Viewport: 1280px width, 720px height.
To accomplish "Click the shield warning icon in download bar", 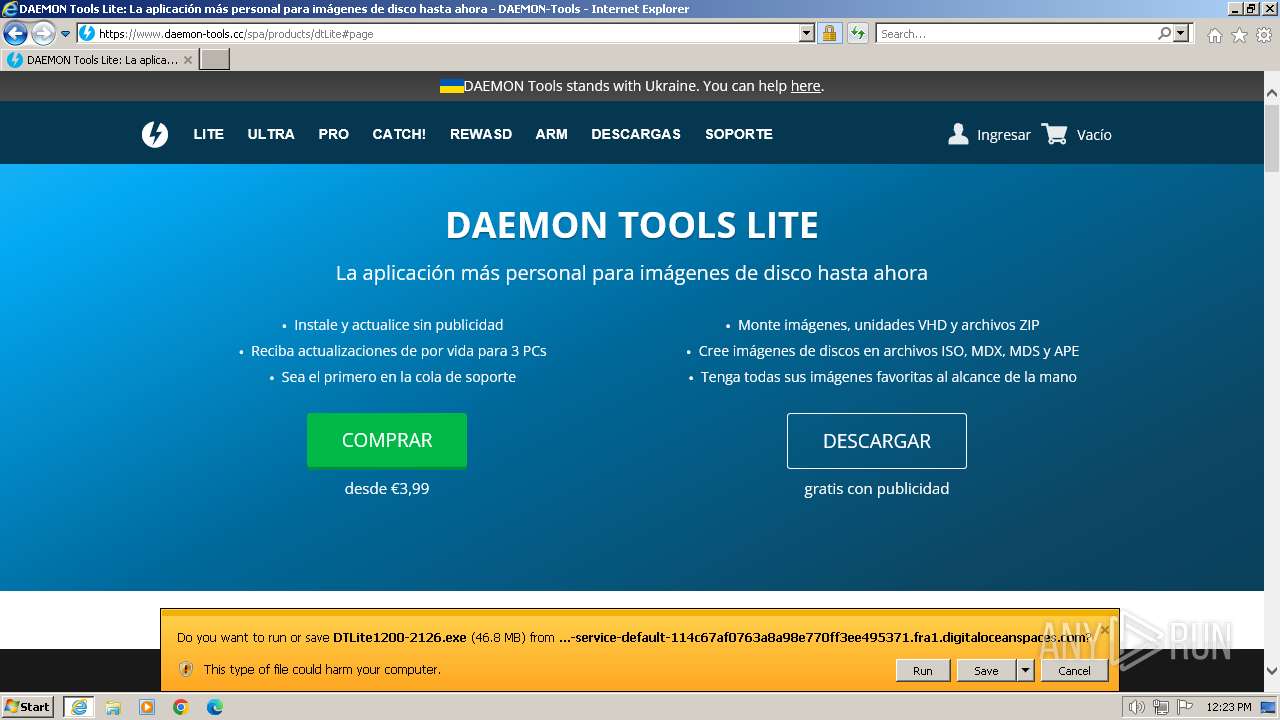I will point(186,669).
